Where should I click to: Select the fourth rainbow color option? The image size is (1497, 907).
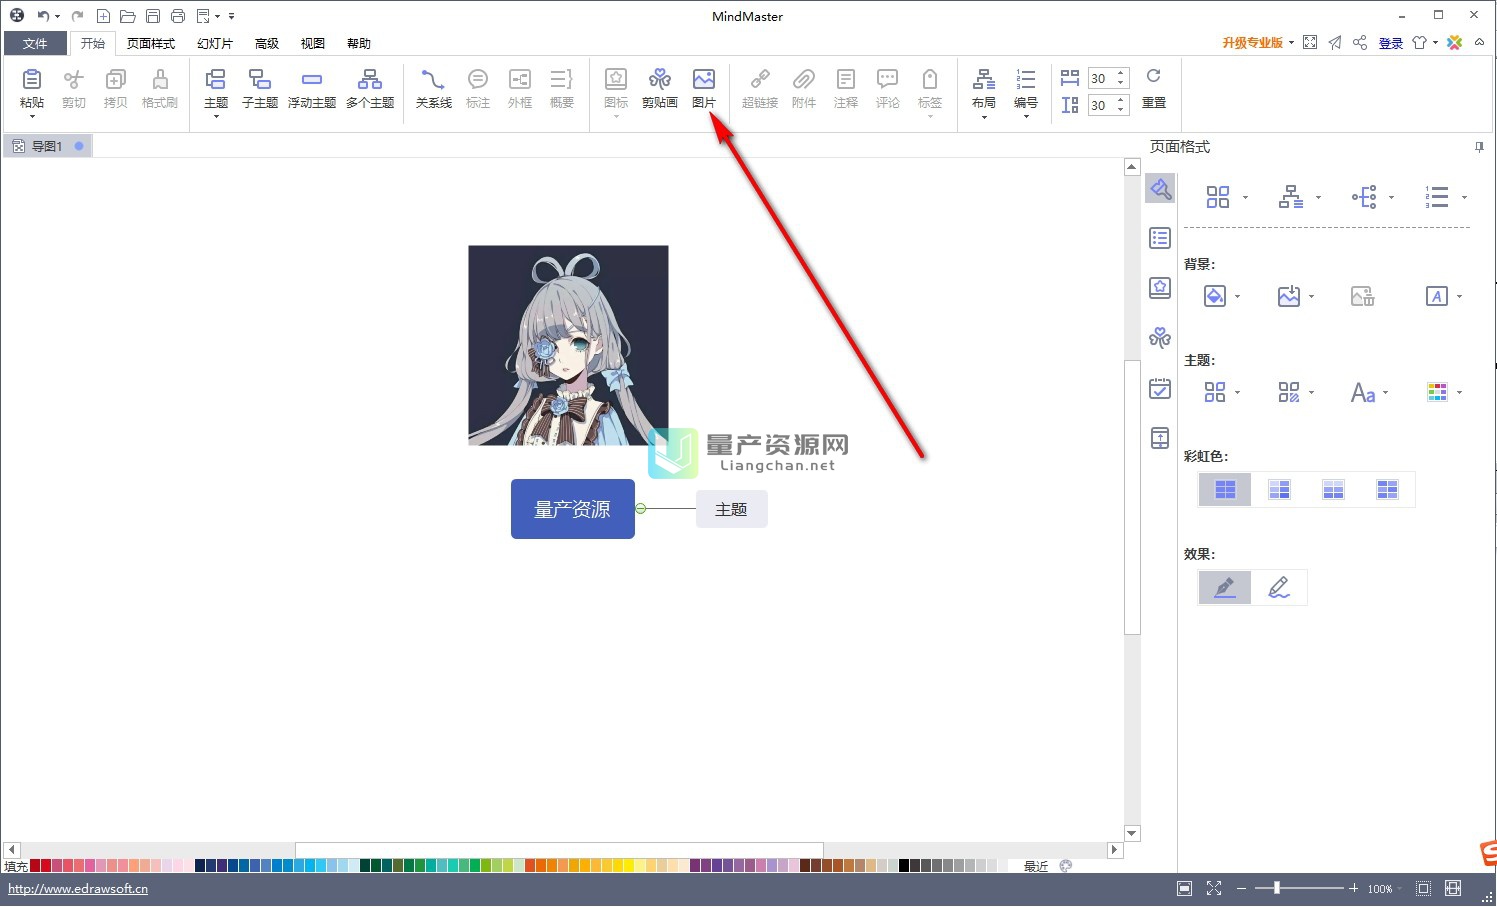coord(1387,489)
